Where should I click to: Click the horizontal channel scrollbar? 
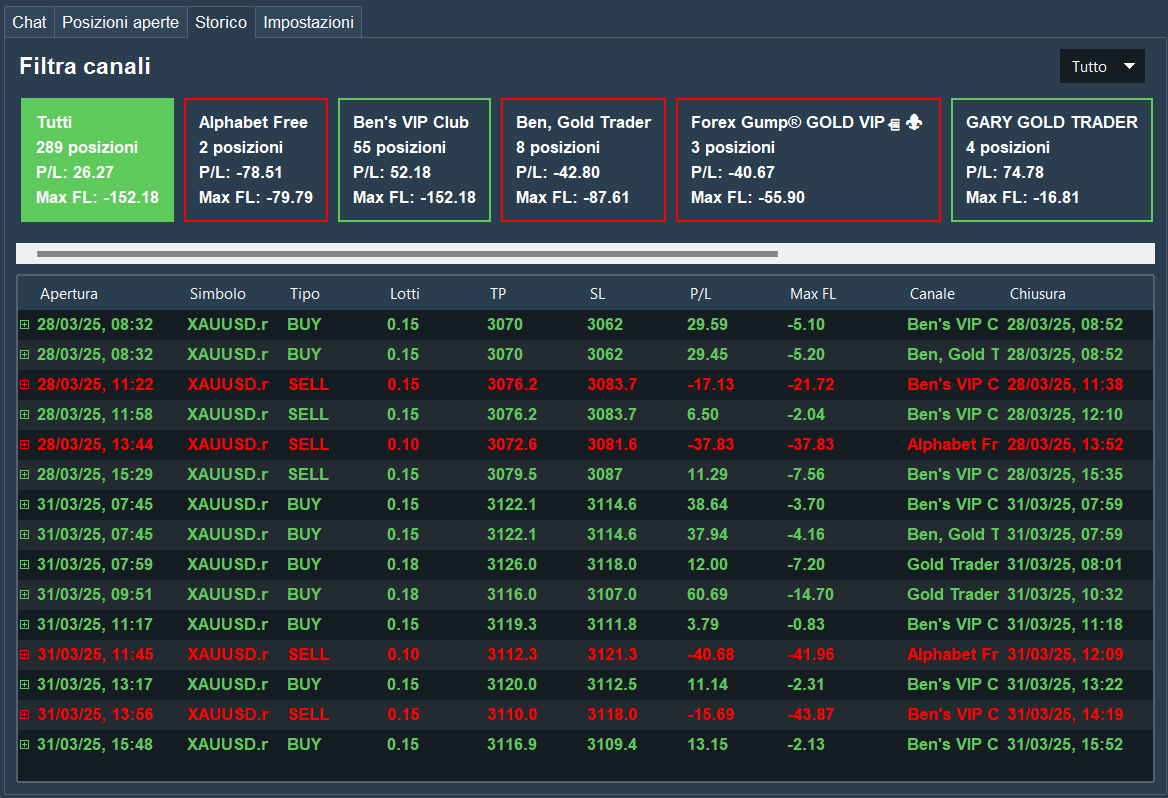coord(407,254)
